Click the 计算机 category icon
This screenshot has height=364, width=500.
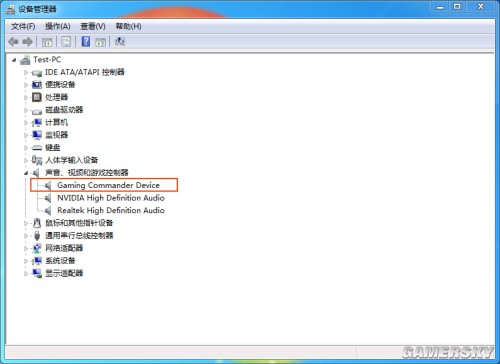37,123
